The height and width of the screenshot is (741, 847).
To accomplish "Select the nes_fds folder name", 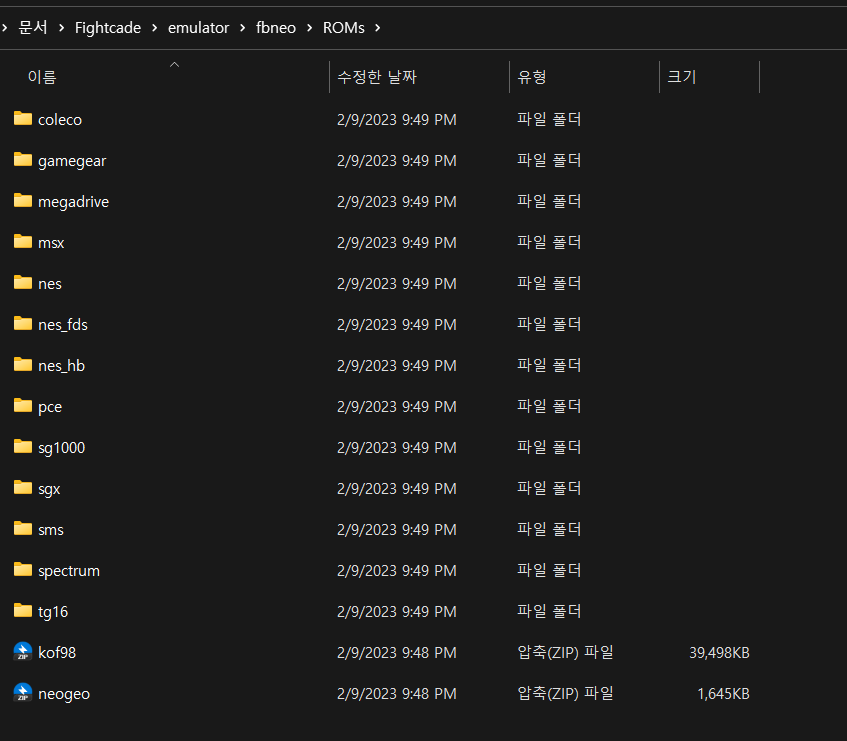I will [x=63, y=325].
